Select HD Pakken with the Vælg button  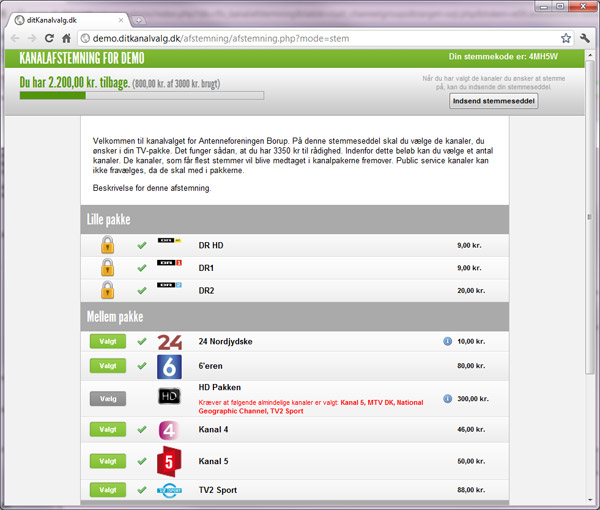point(108,398)
